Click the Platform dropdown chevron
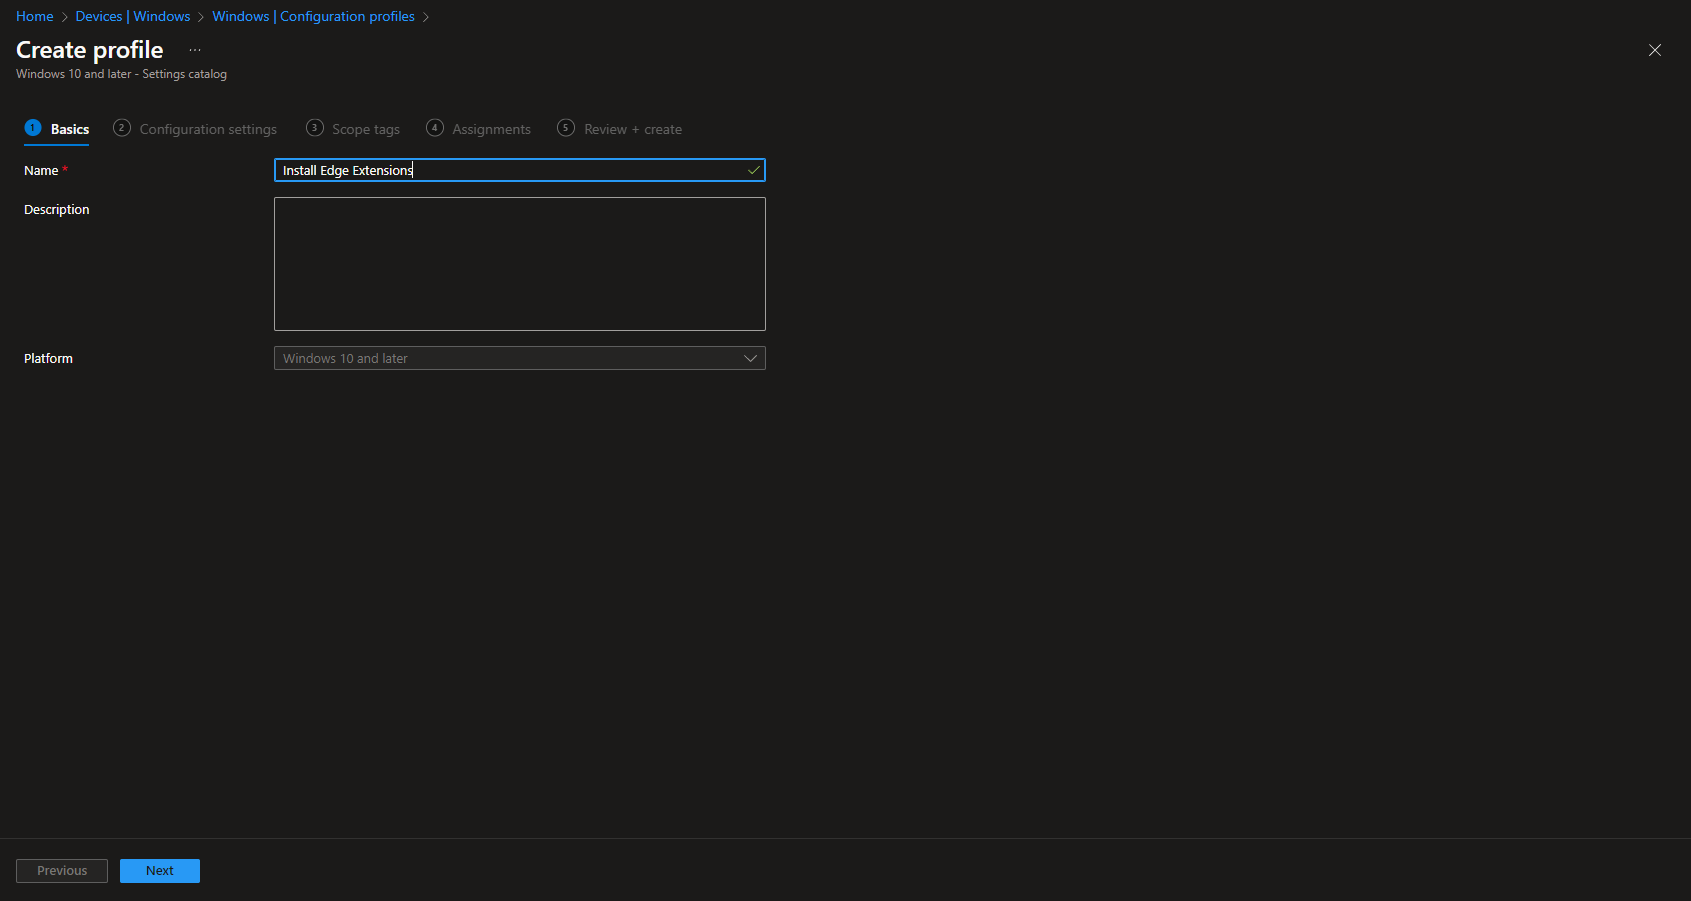The height and width of the screenshot is (901, 1691). tap(751, 357)
